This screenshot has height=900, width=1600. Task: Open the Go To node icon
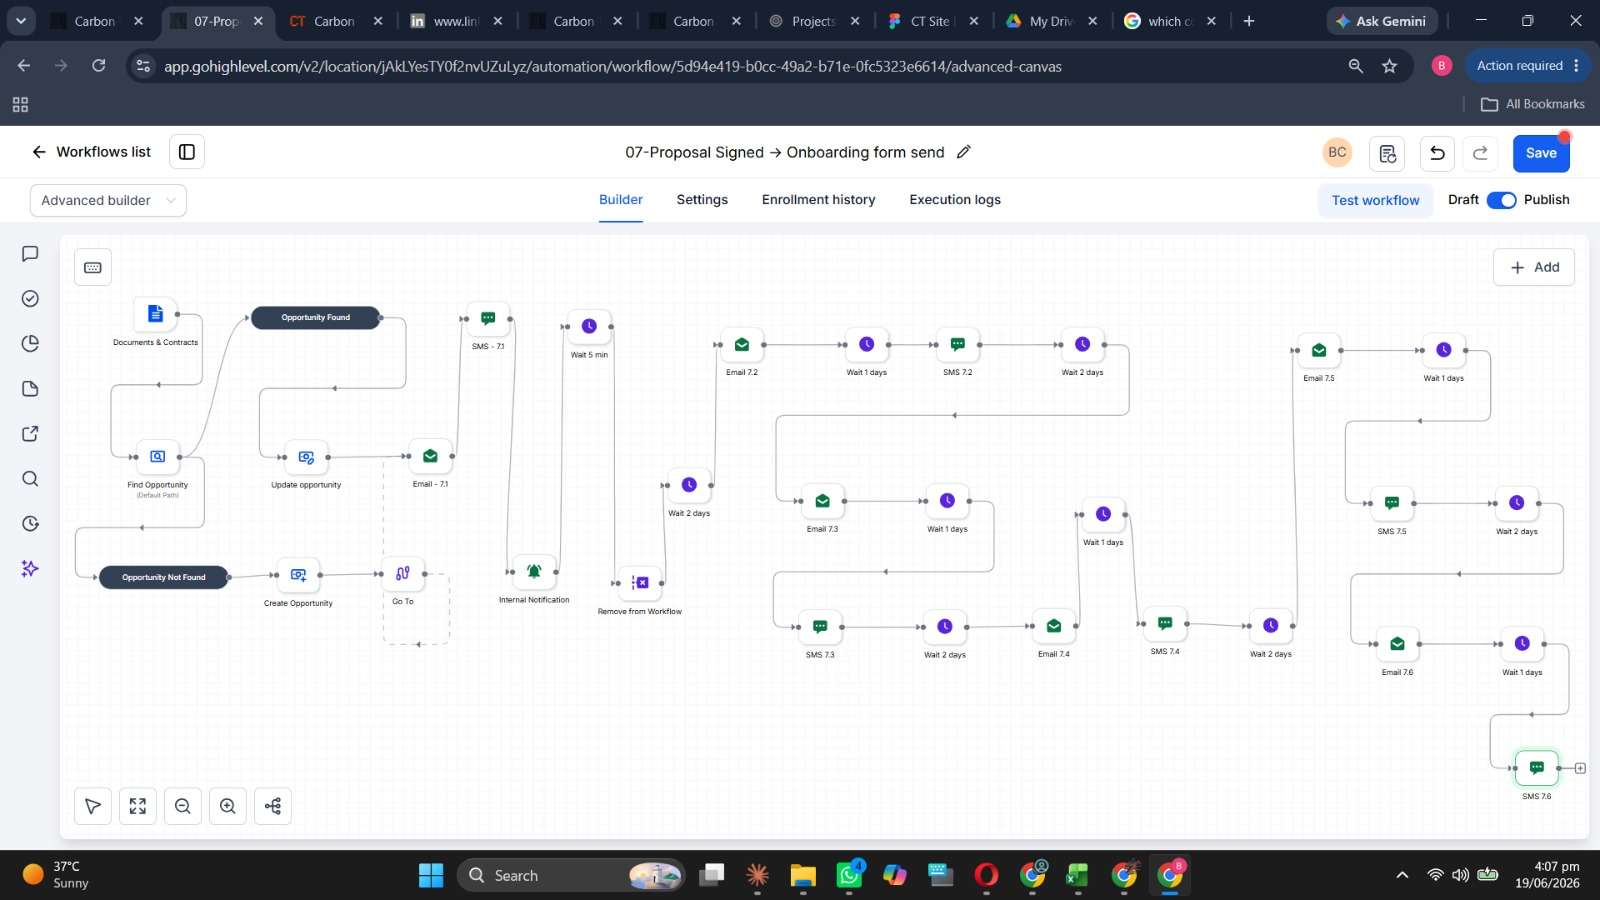pyautogui.click(x=402, y=574)
